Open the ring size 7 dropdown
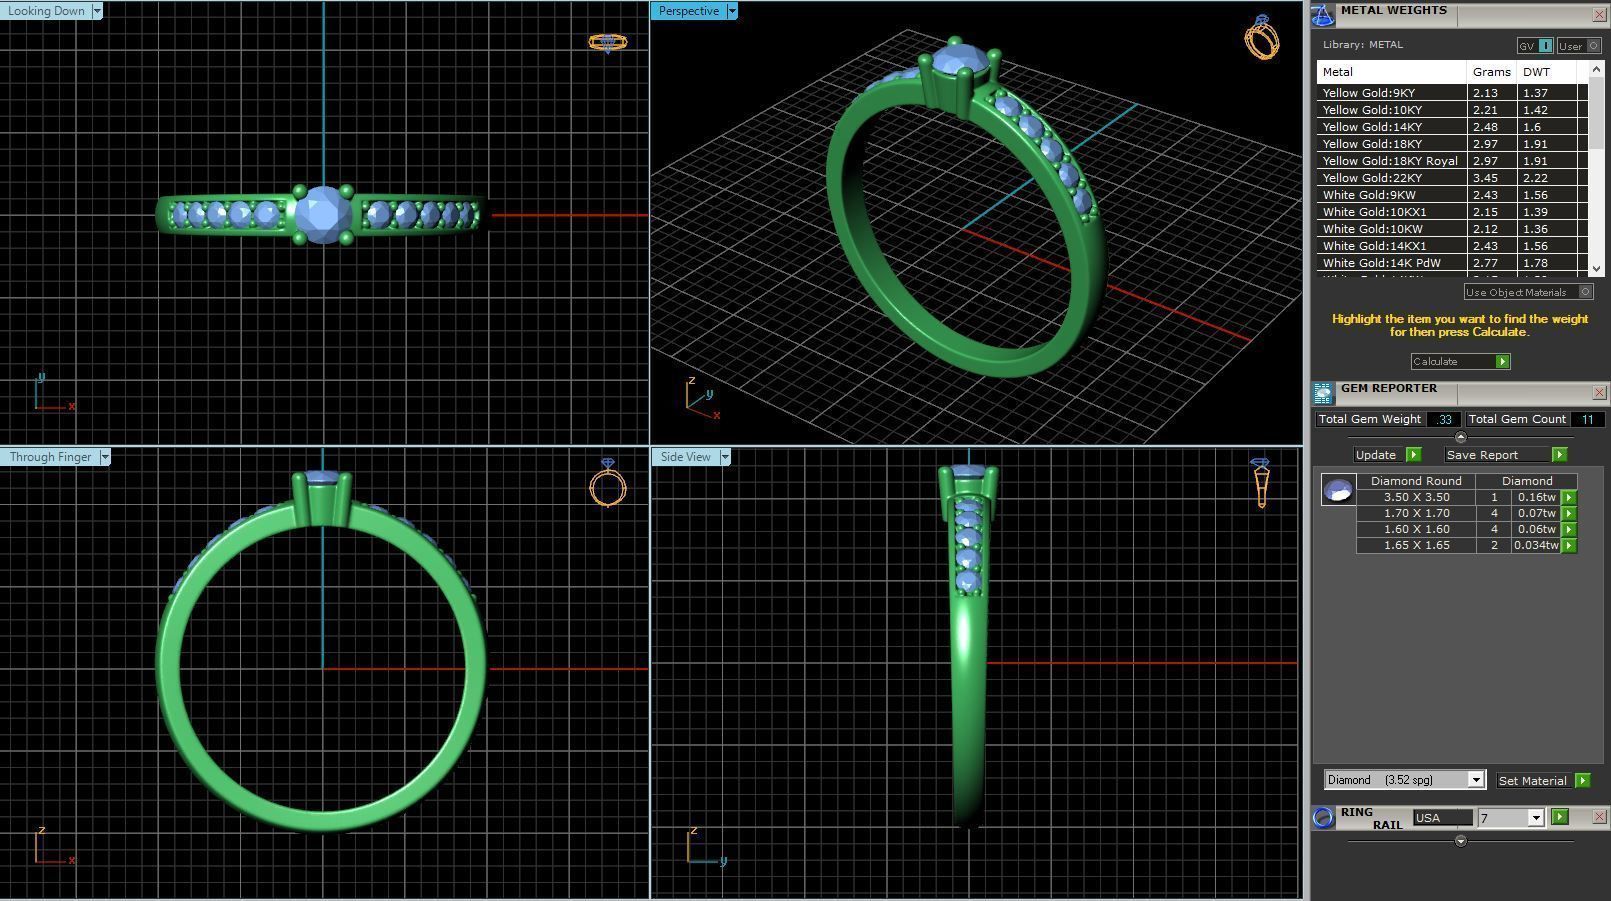Screen dimensions: 1611x901 click(1535, 818)
